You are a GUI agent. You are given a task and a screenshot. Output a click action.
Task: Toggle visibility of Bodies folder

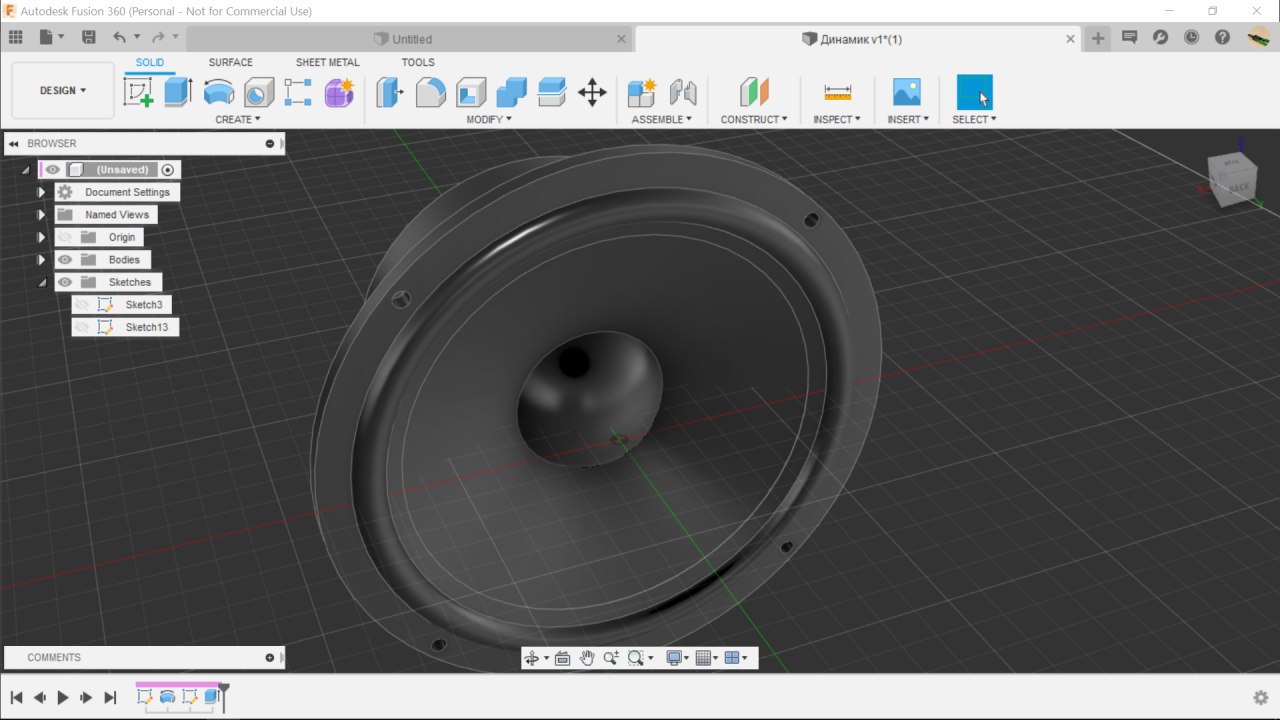65,260
